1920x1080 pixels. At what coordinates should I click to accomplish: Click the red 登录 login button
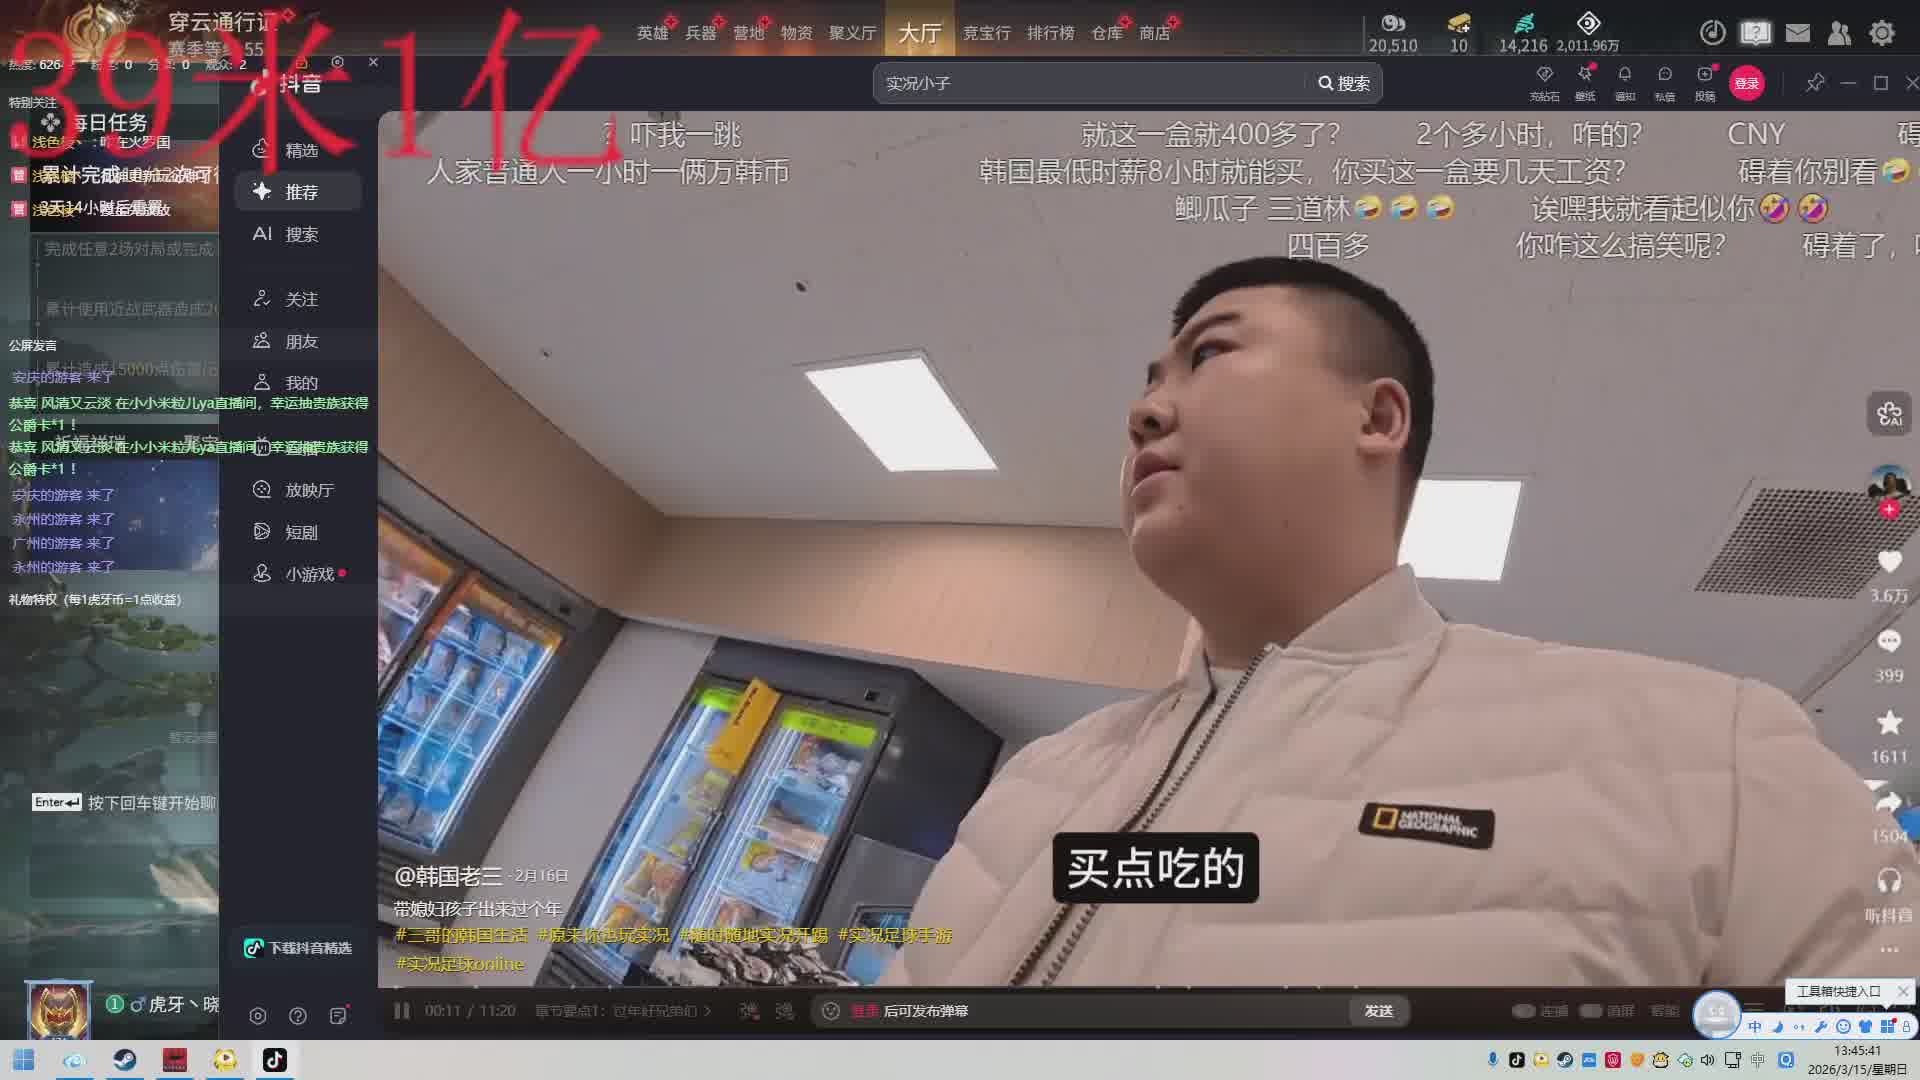tap(1746, 83)
